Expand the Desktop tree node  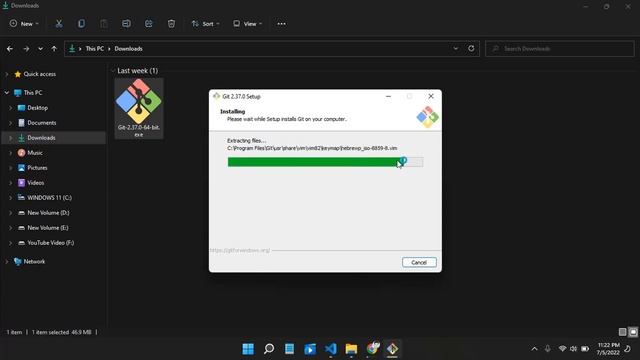(x=10, y=108)
